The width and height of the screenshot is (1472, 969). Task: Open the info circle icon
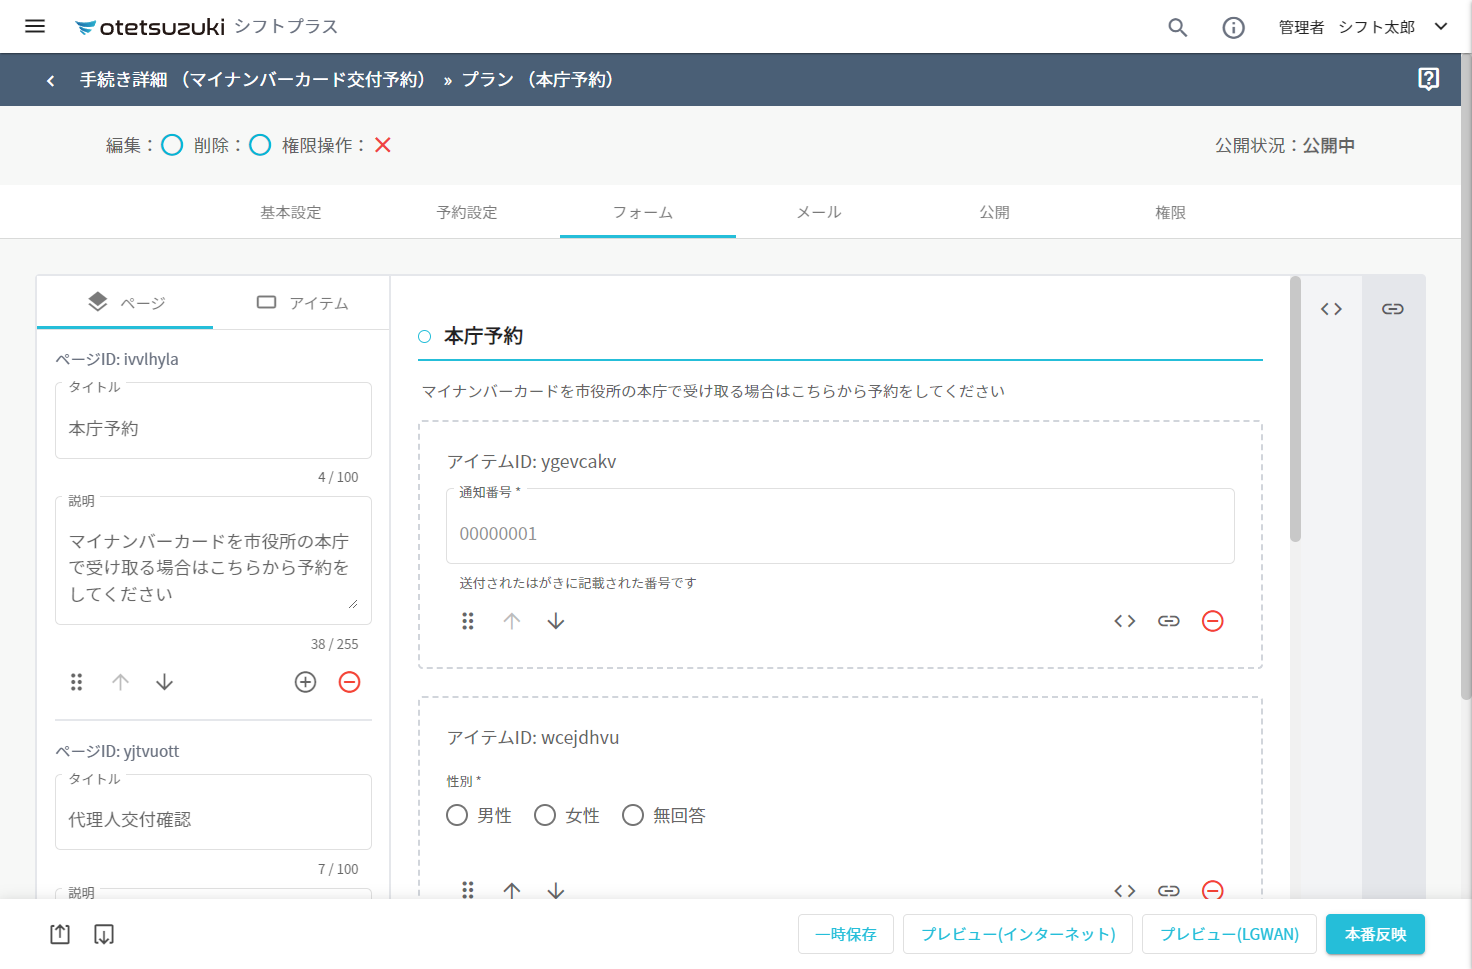coord(1234,27)
